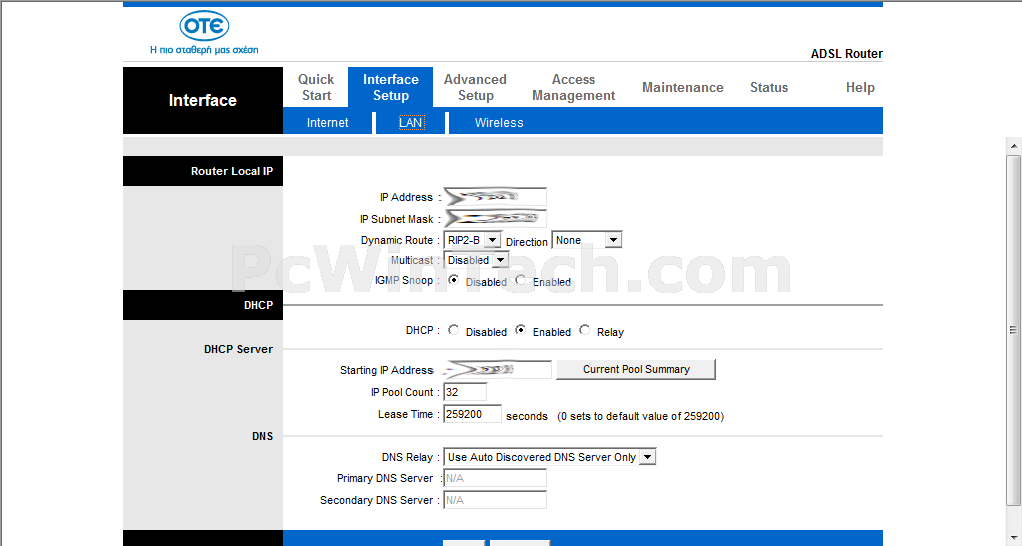
Task: Select DHCP Enabled radio option
Action: 520,330
